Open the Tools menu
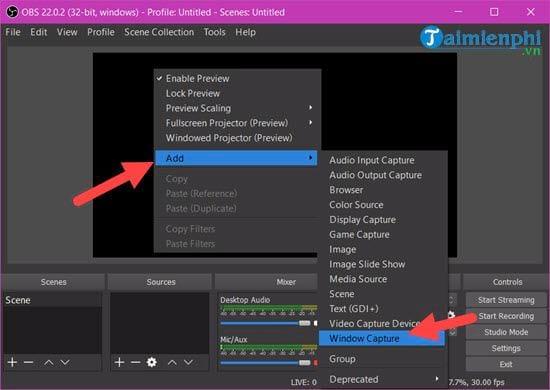Image resolution: width=550 pixels, height=390 pixels. pyautogui.click(x=214, y=32)
